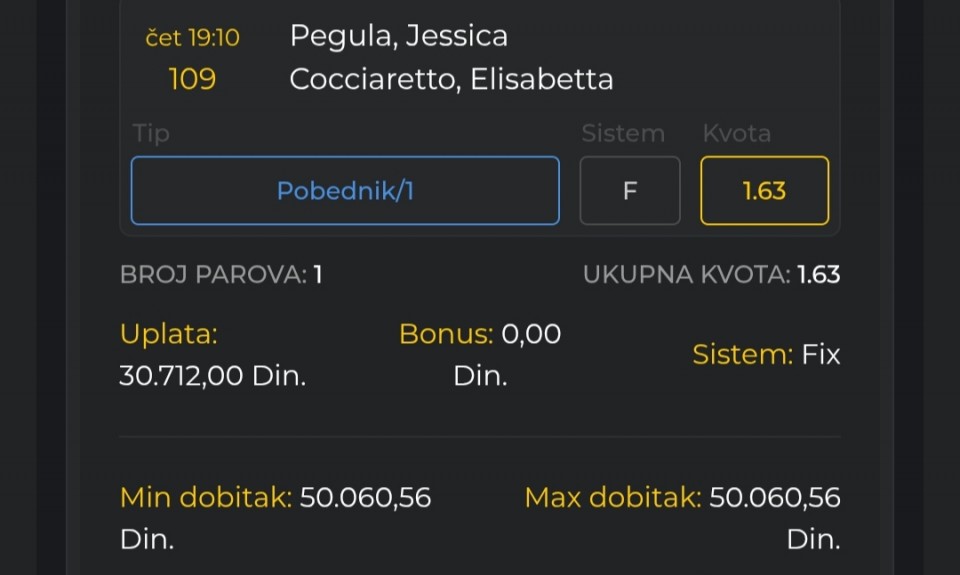Click the Max dobitak label
The image size is (960, 575).
(x=612, y=497)
